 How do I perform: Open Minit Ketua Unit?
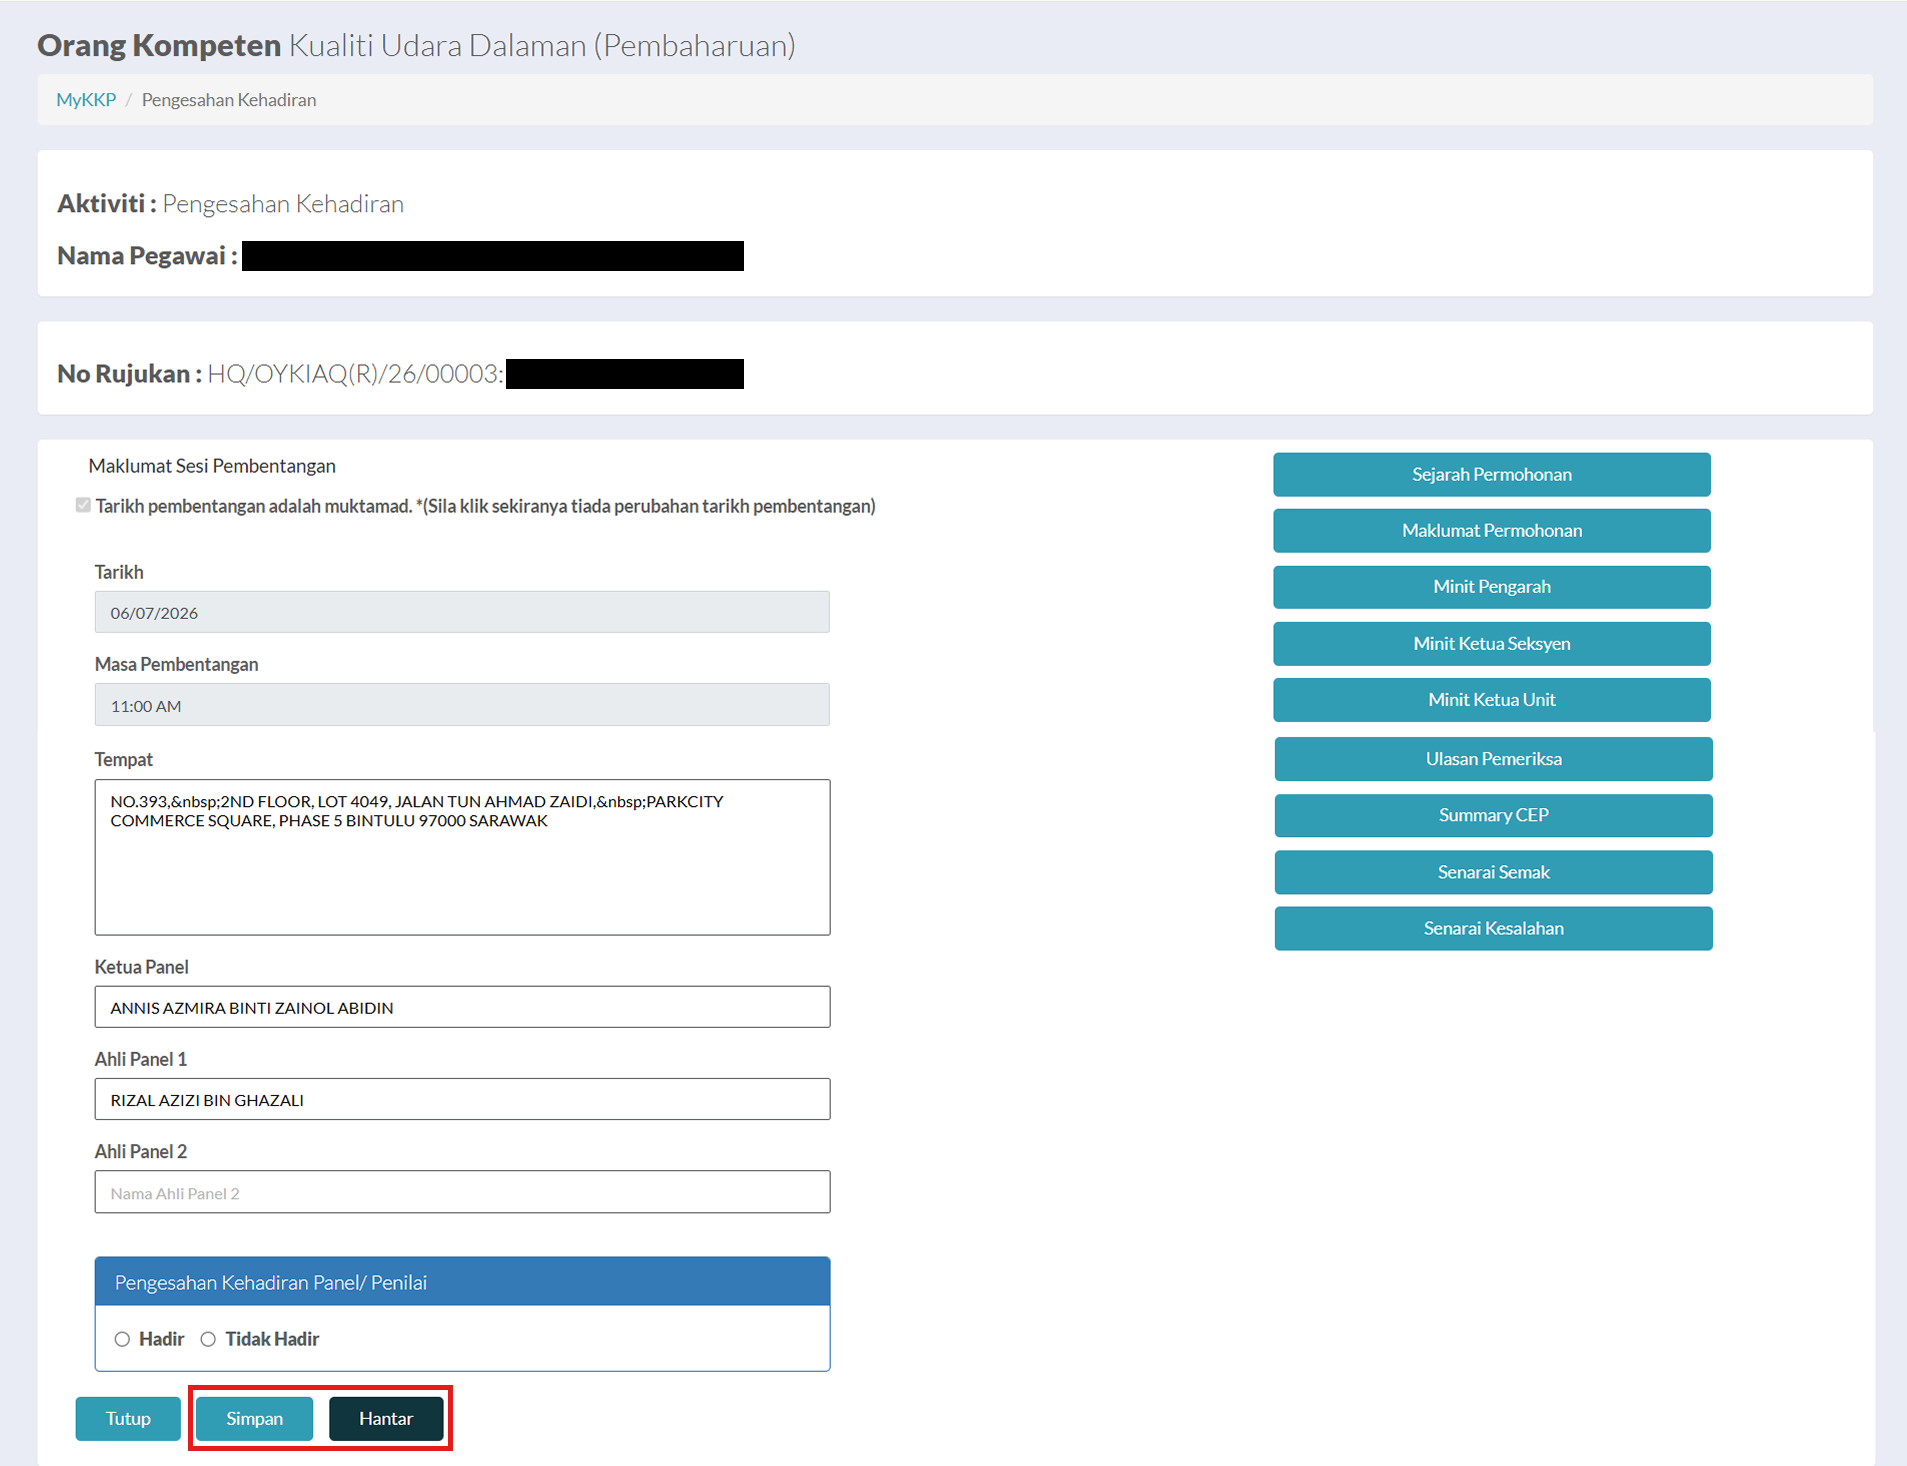[1491, 700]
